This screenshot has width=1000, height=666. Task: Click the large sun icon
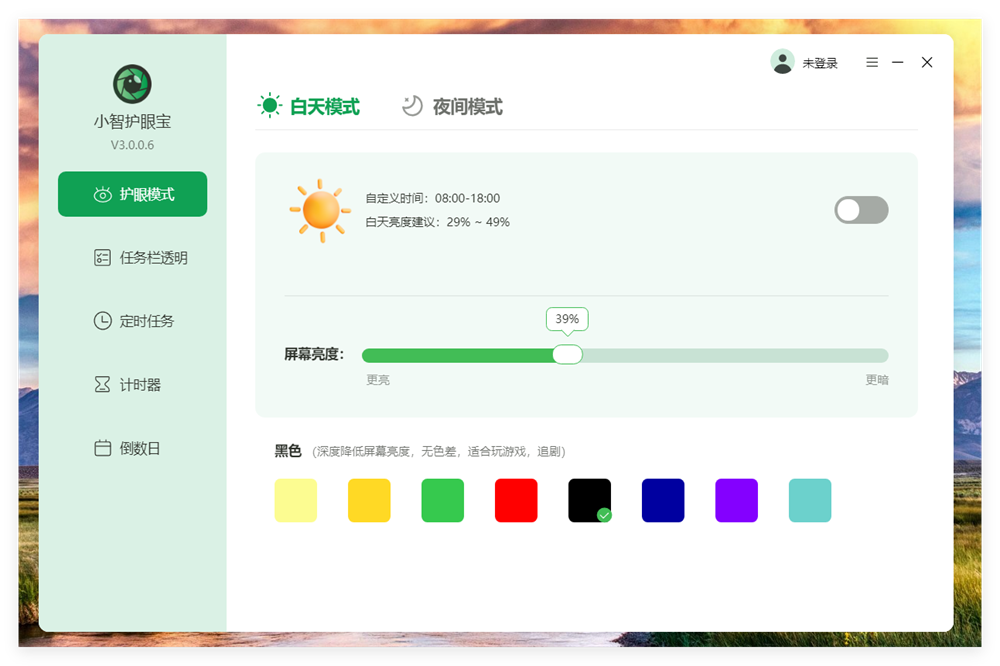coord(320,210)
